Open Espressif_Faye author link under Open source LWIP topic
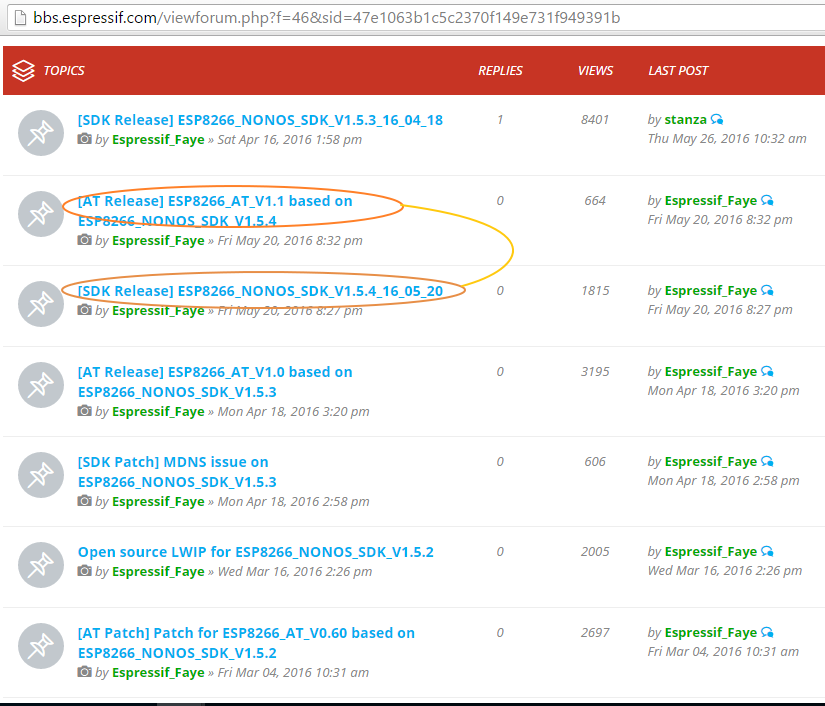The image size is (825, 706). (158, 571)
